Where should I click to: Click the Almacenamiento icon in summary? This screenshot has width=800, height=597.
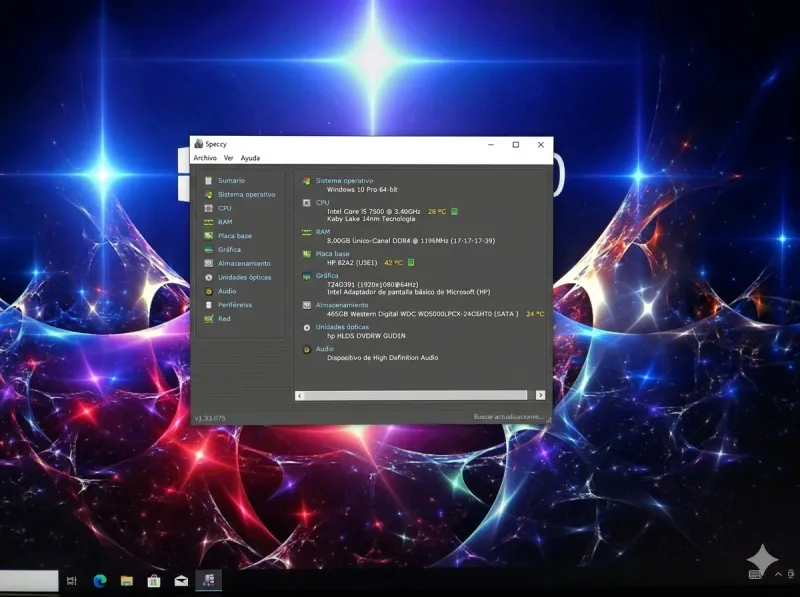point(306,305)
